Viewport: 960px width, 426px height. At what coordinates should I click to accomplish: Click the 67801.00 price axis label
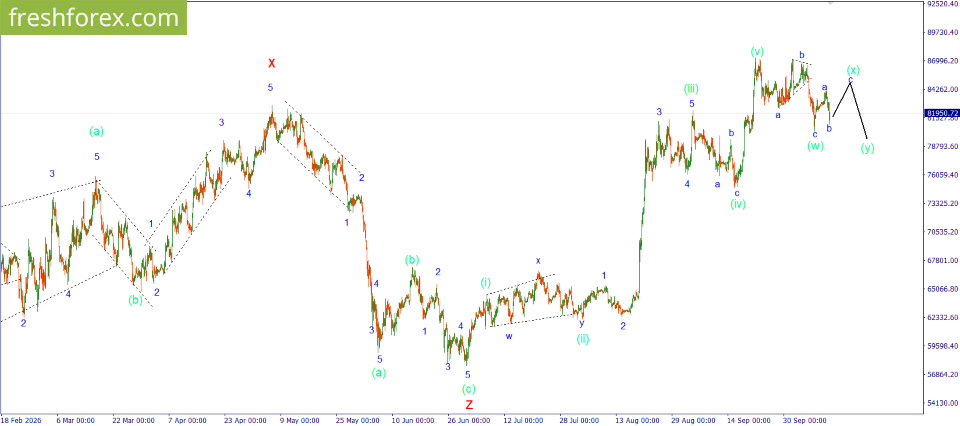[942, 261]
